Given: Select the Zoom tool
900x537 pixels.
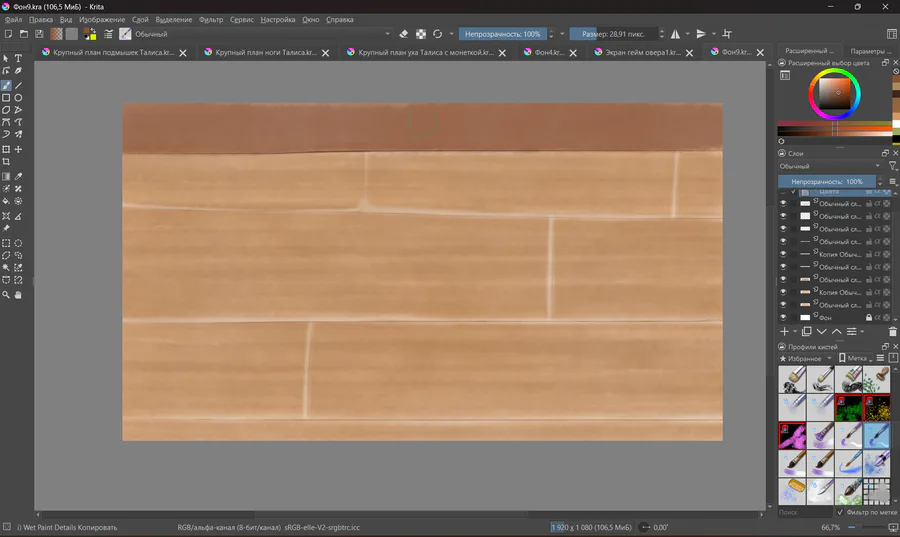Looking at the screenshot, I should coord(6,295).
